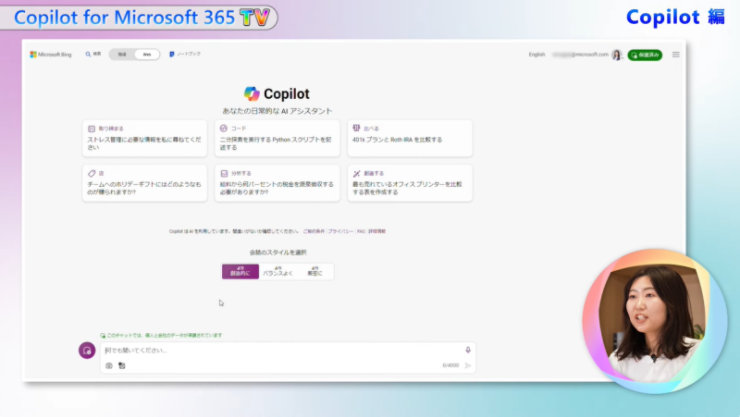This screenshot has width=740, height=417.
Task: Open the 401k vs Roth IRA comparison card
Action: click(x=410, y=138)
